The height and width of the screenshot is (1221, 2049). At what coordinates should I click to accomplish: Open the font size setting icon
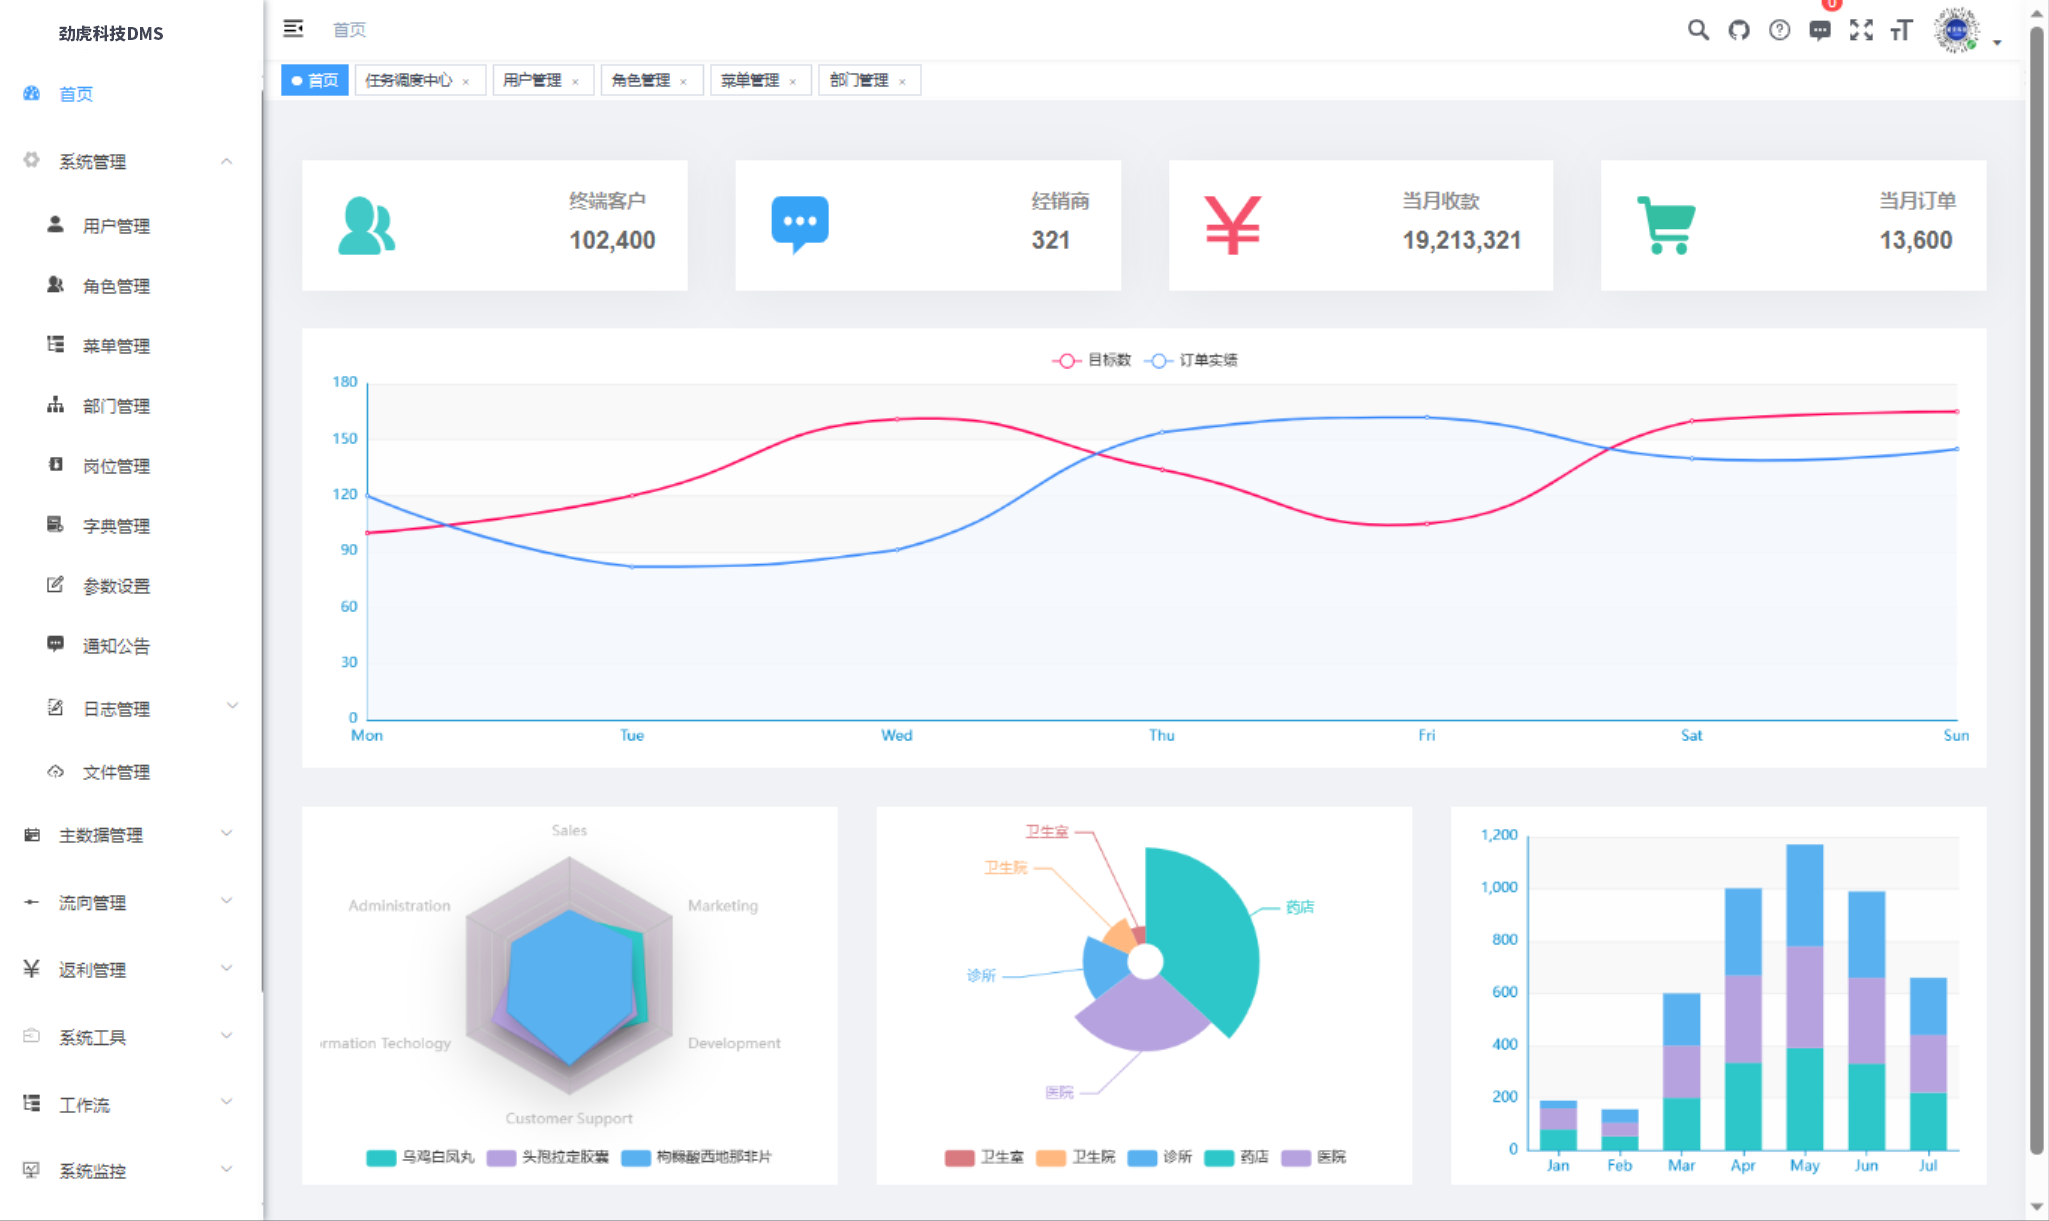click(x=1901, y=30)
